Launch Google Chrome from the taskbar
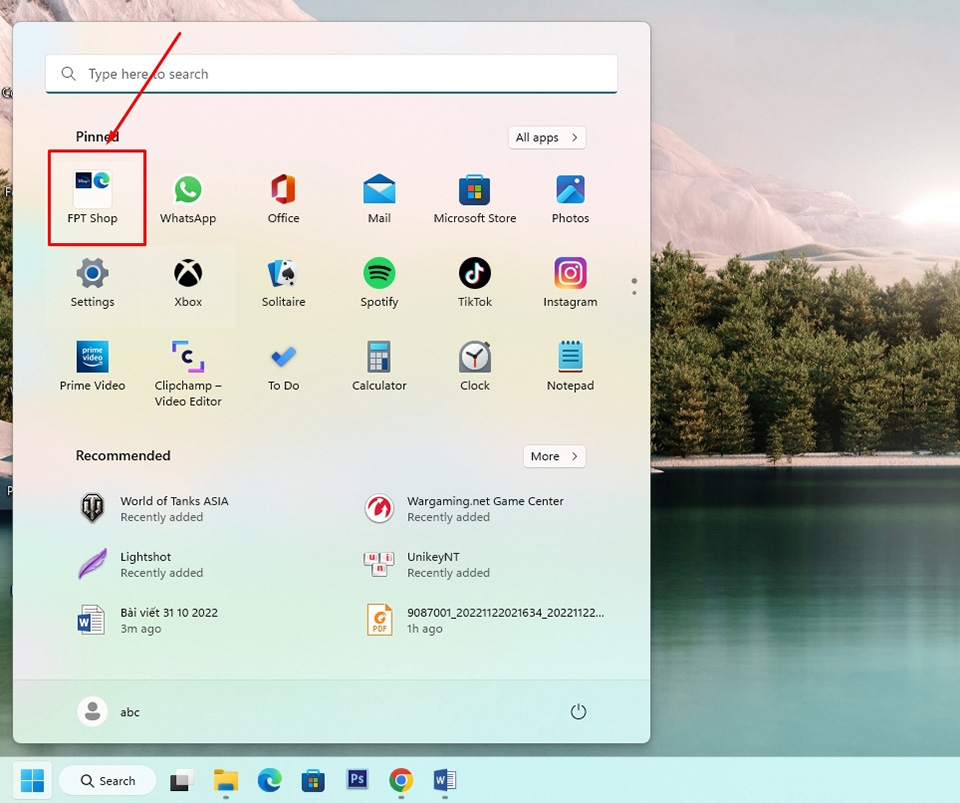This screenshot has width=960, height=803. (x=400, y=780)
